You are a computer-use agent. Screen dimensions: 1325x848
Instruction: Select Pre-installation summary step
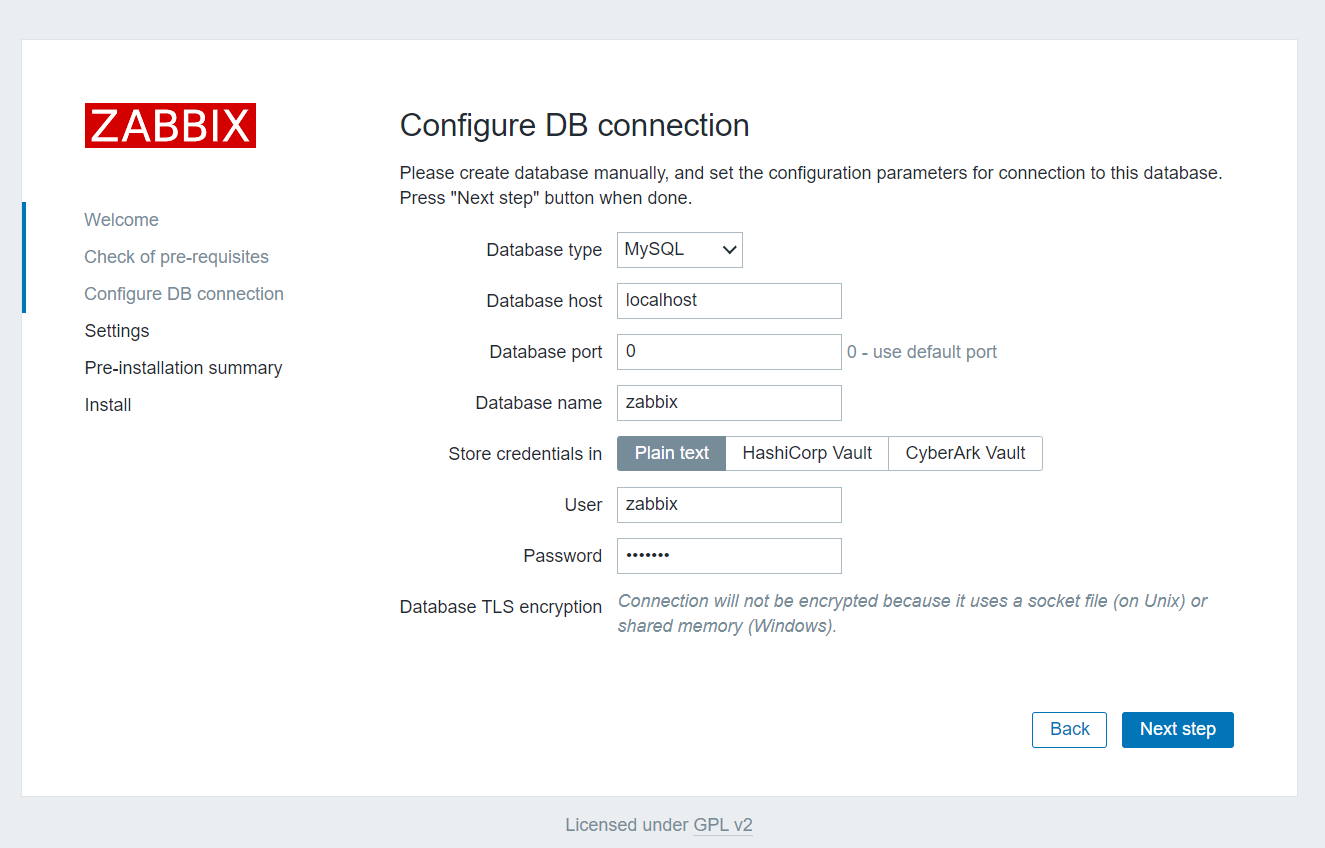(x=183, y=368)
